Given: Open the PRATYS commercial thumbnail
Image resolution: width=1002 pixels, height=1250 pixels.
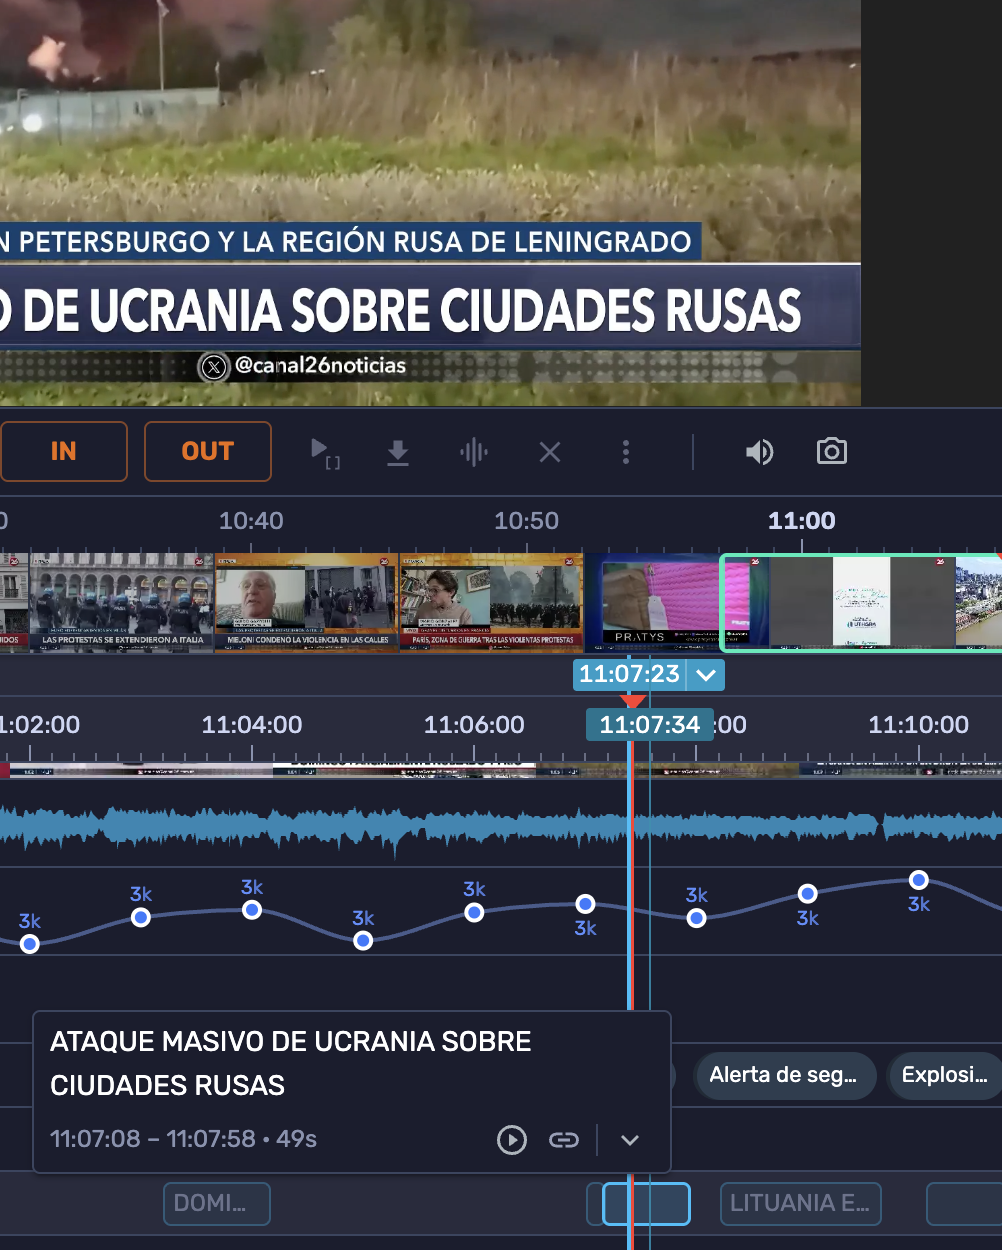Looking at the screenshot, I should (x=652, y=603).
